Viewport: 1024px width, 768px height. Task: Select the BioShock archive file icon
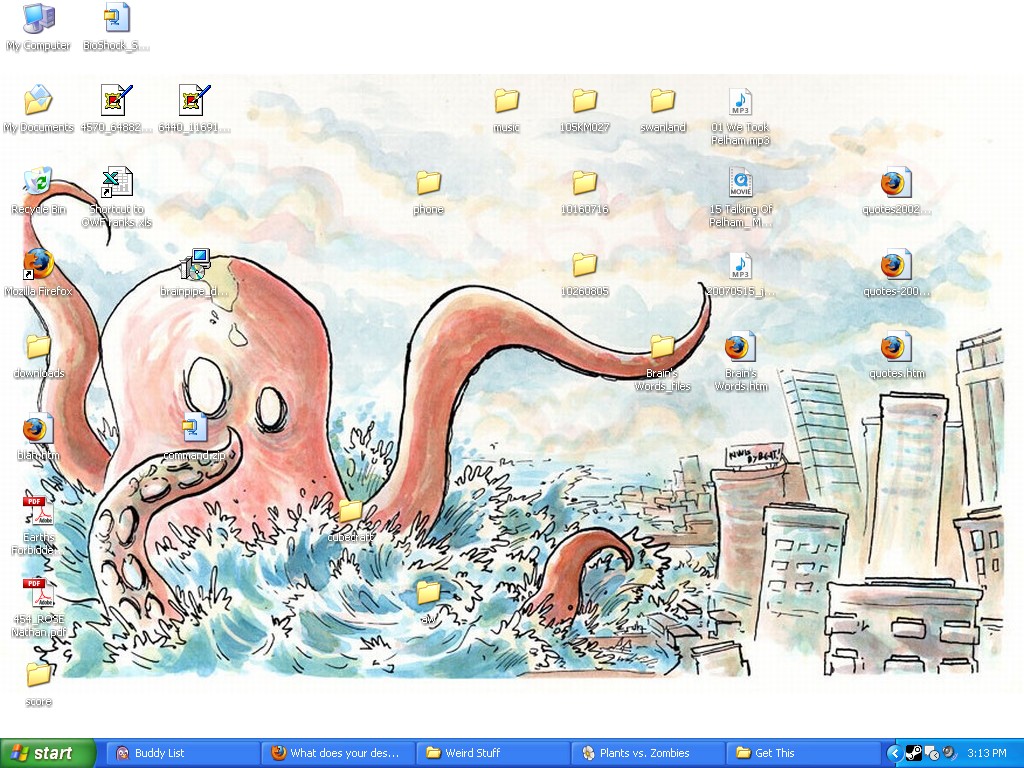[x=116, y=19]
